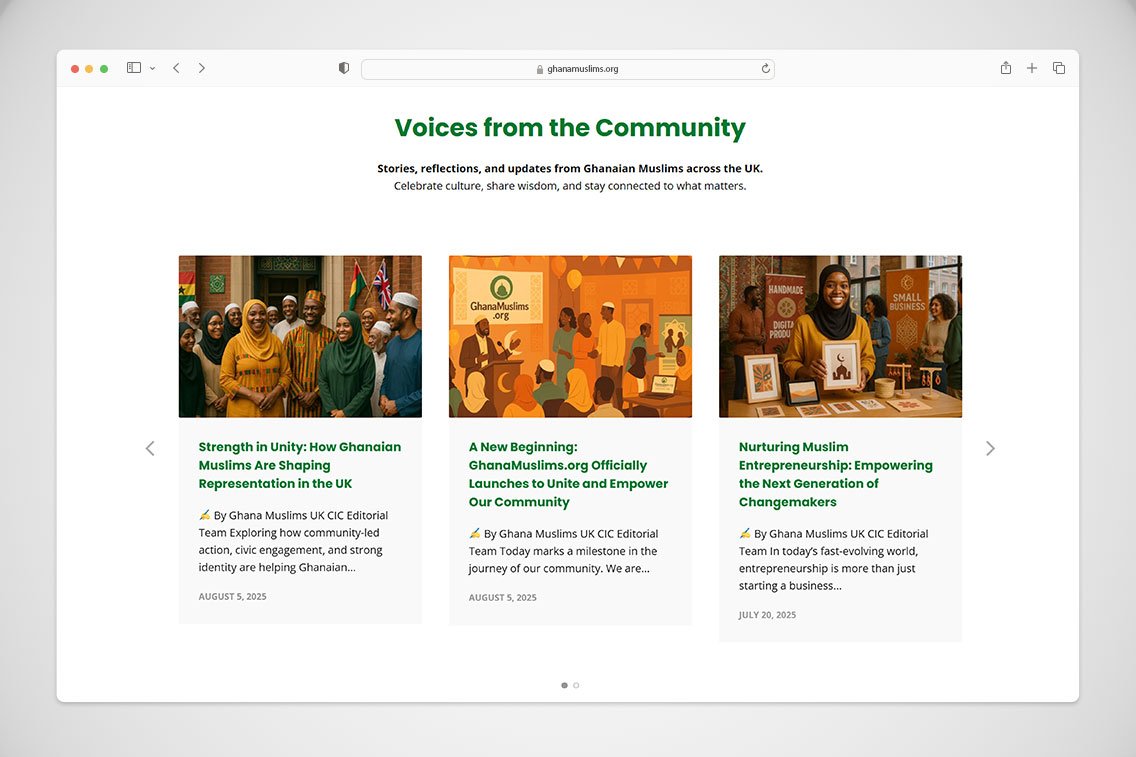Show the tab overview icon
The image size is (1136, 757).
tap(1058, 68)
